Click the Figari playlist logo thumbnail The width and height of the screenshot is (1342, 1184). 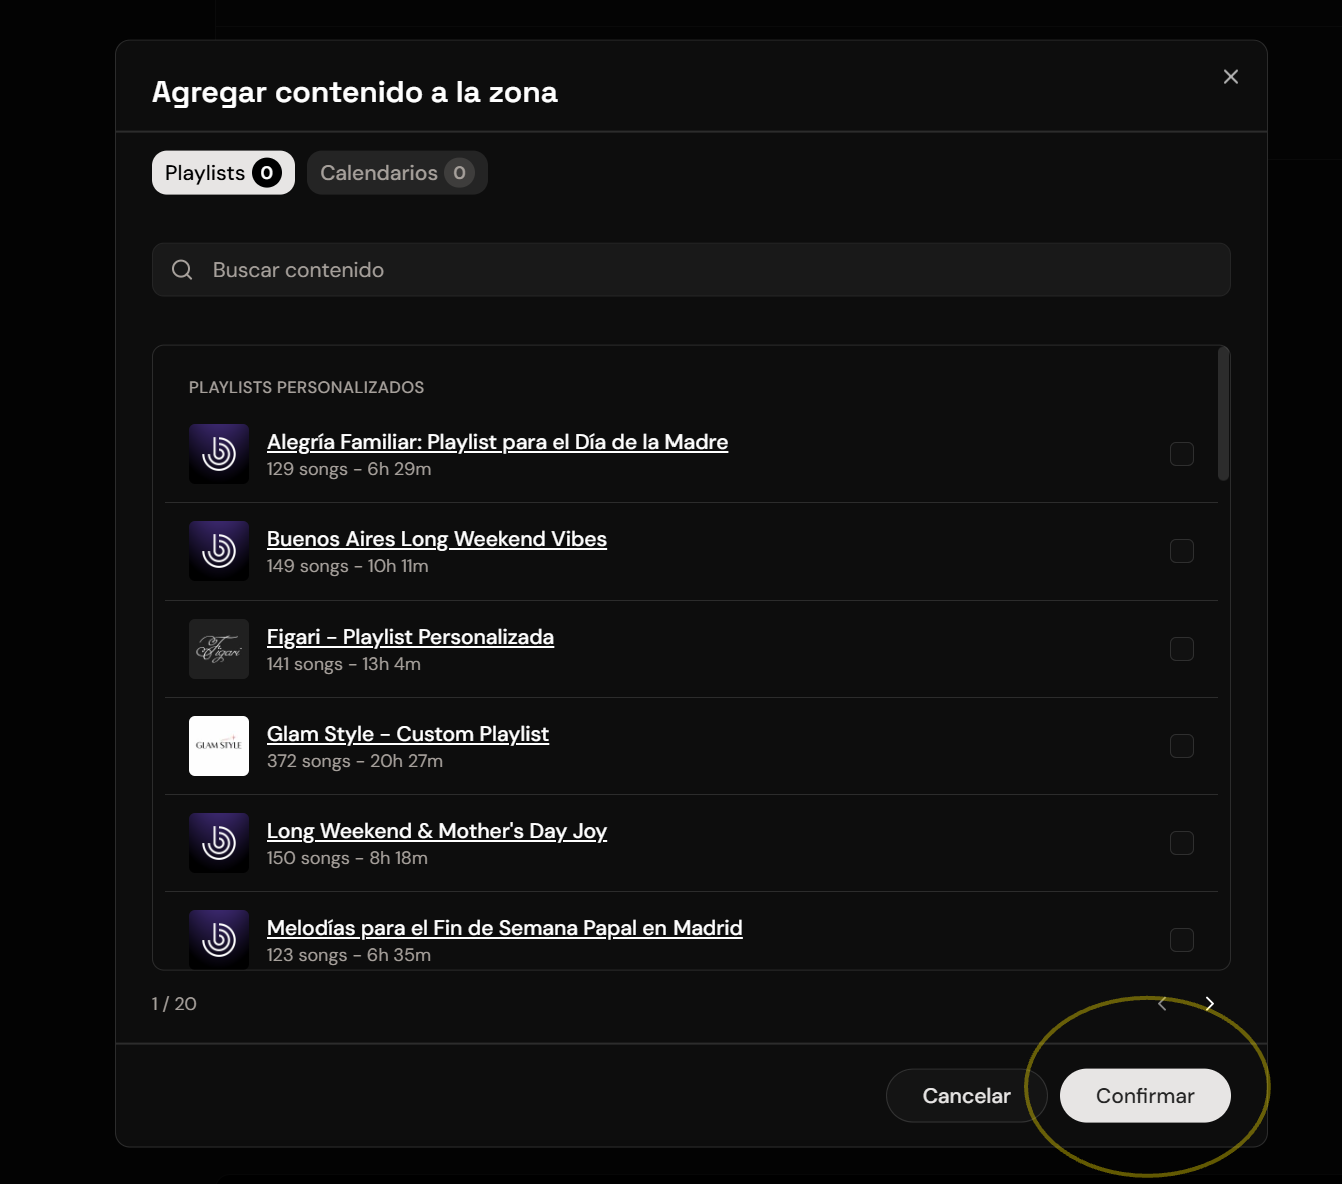219,649
